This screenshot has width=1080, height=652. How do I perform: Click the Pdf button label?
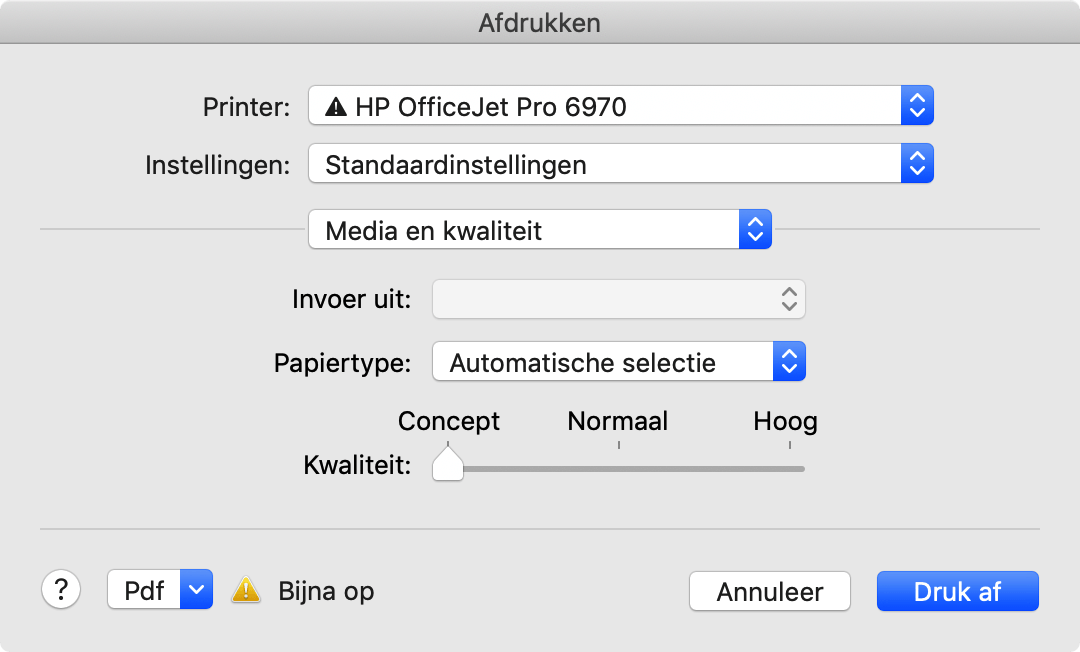click(x=144, y=590)
